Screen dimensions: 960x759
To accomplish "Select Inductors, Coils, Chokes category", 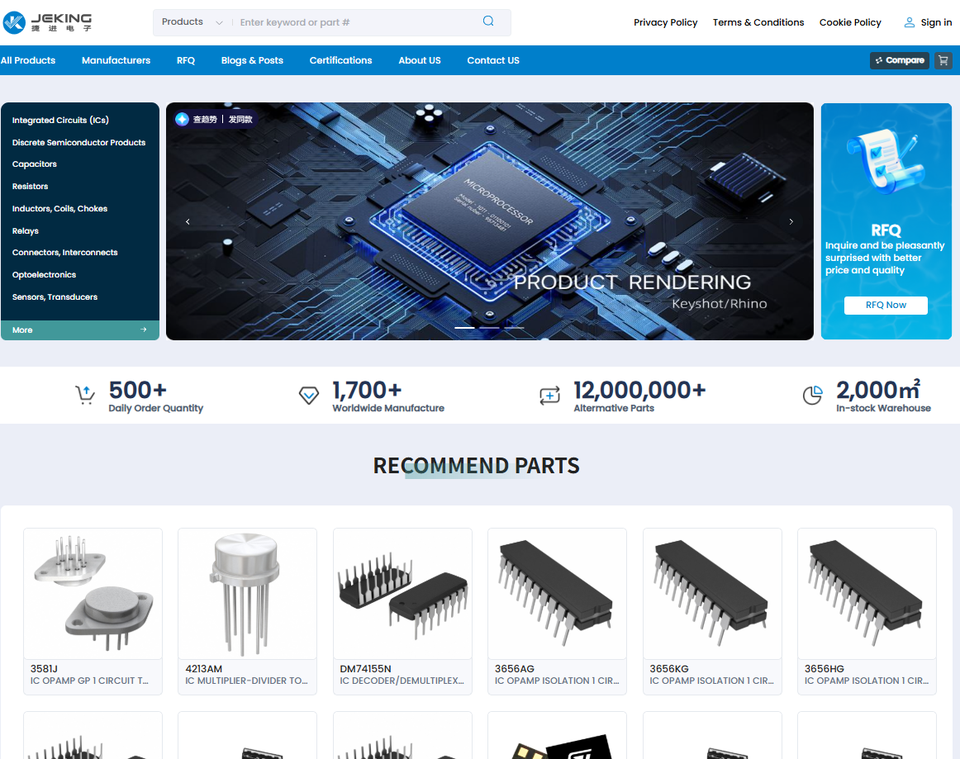I will [x=59, y=209].
